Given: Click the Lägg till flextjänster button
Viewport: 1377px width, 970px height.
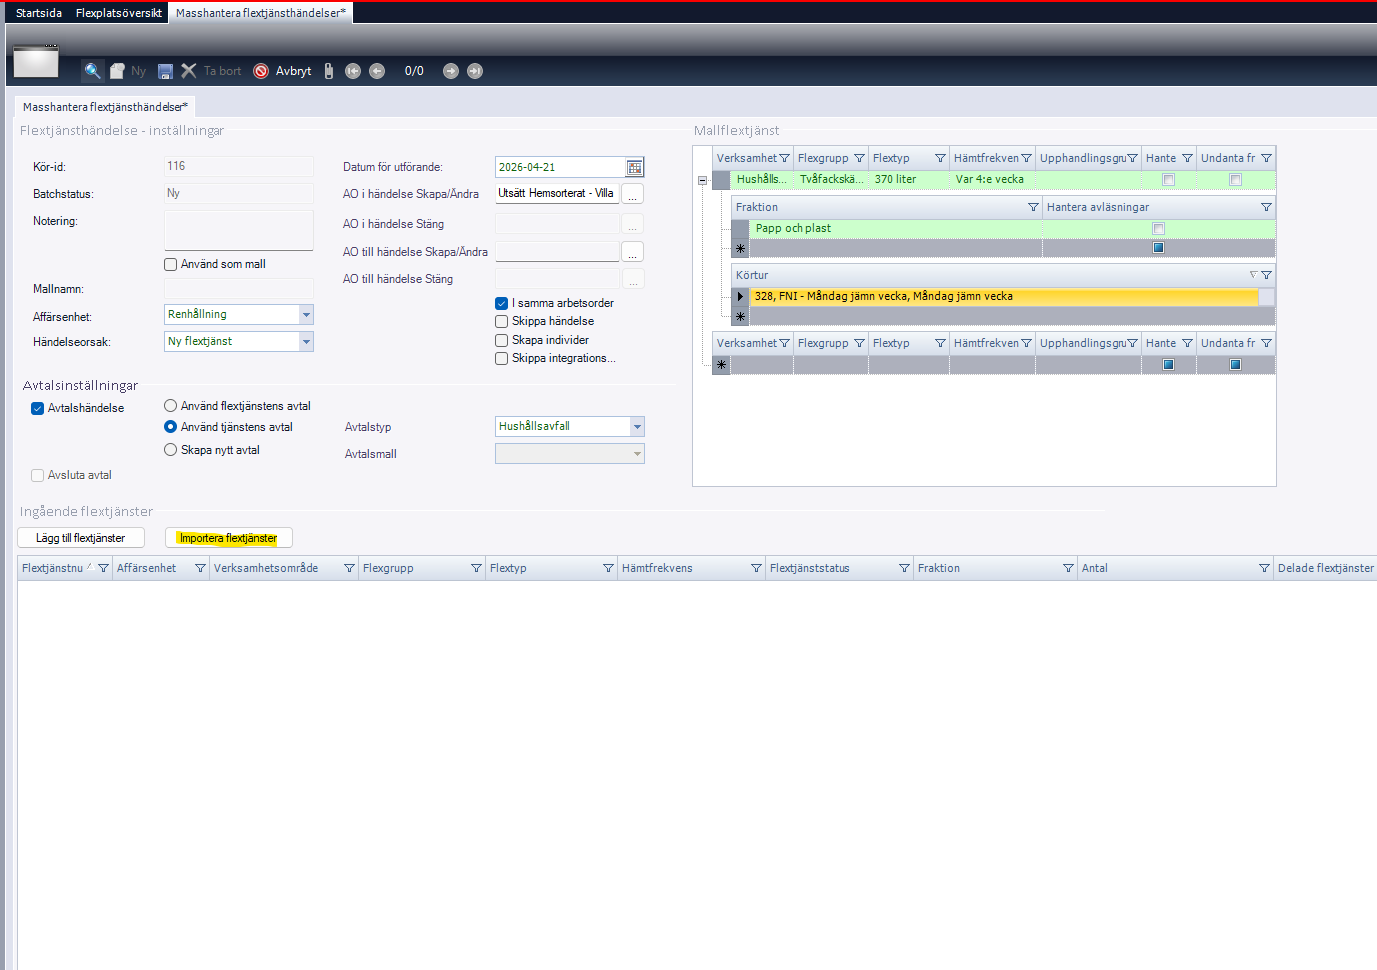Looking at the screenshot, I should pyautogui.click(x=81, y=538).
